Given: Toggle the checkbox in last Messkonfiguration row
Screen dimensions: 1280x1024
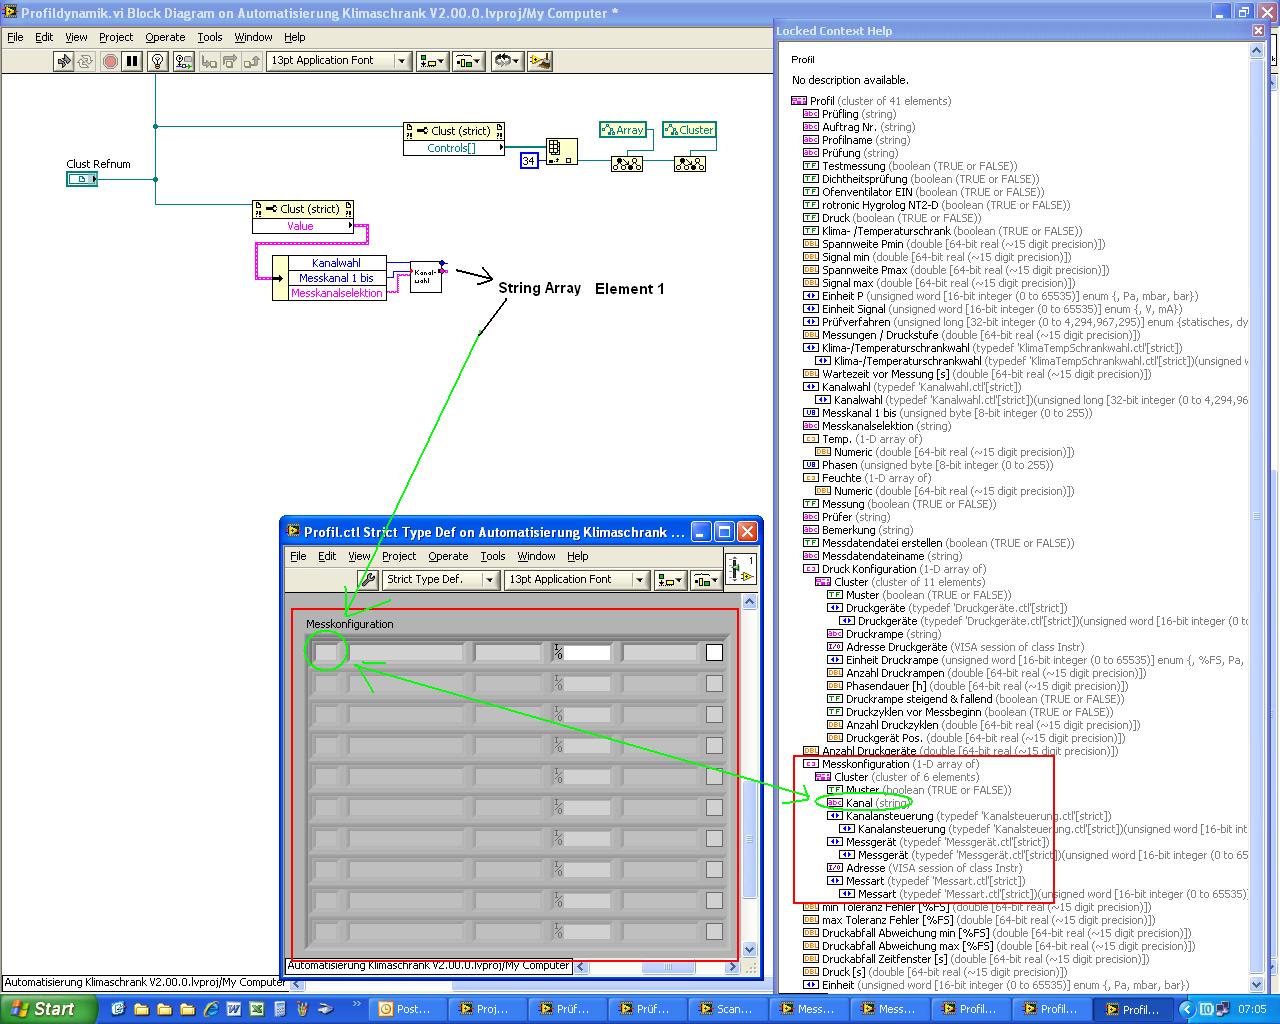Looking at the screenshot, I should pos(714,931).
